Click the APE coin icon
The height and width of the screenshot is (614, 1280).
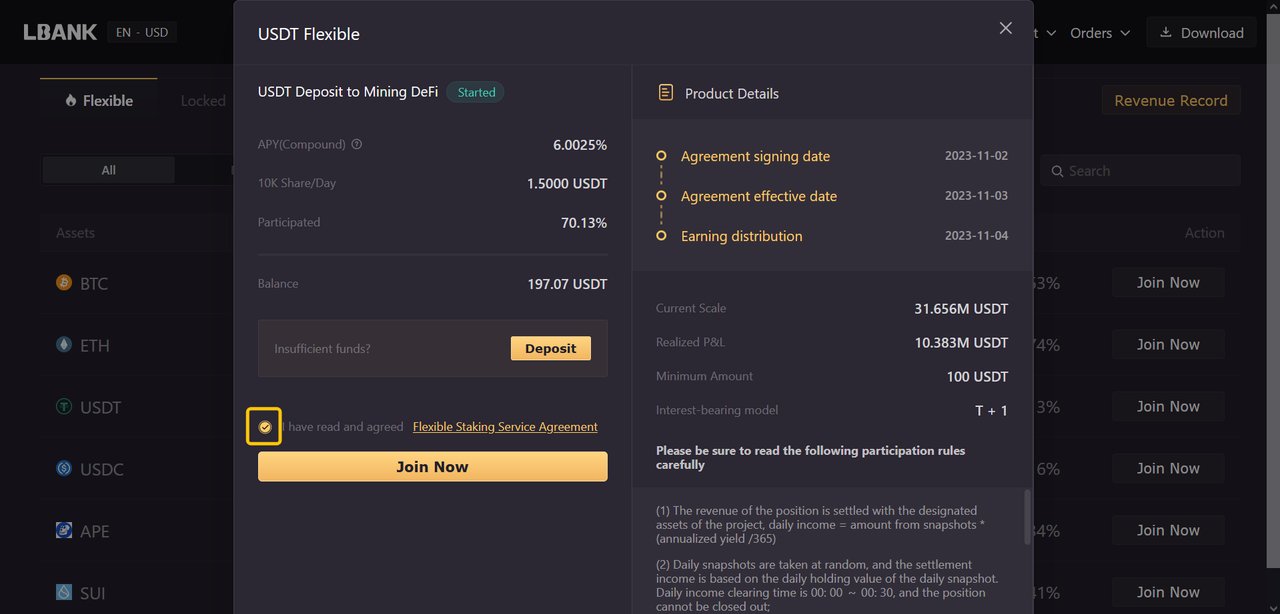[x=64, y=530]
